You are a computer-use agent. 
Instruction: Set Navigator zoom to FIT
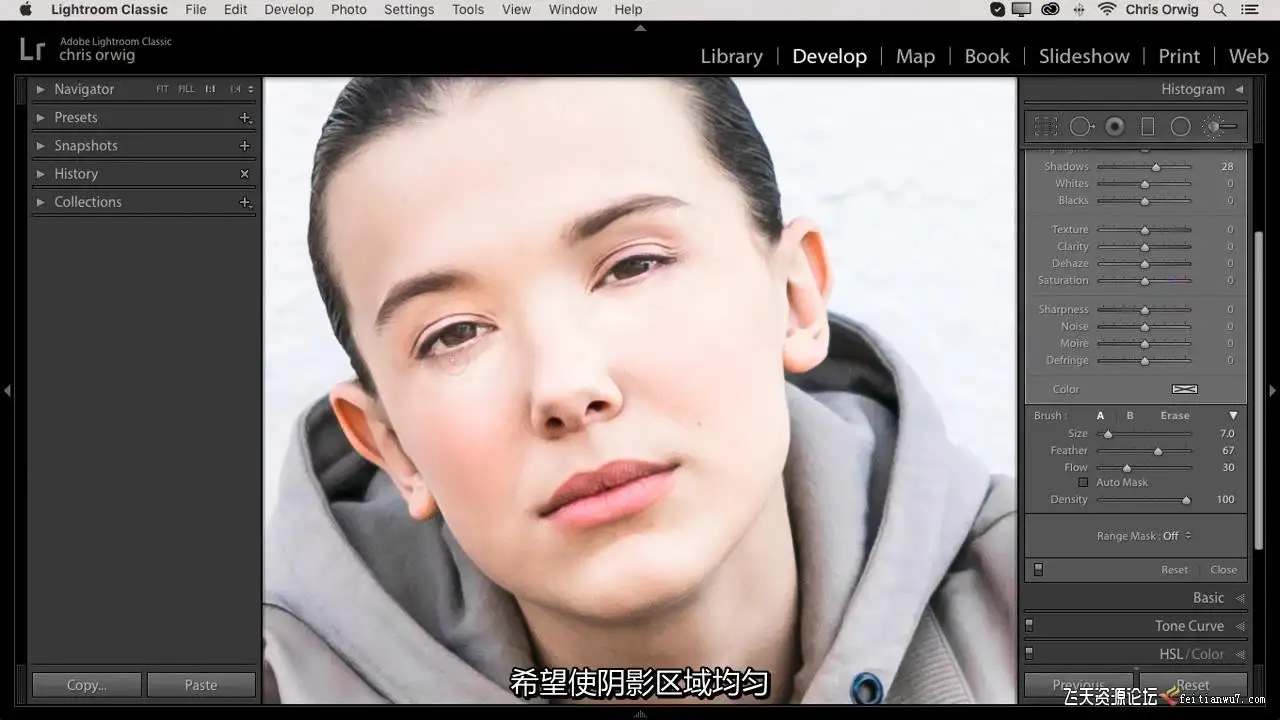pyautogui.click(x=162, y=89)
